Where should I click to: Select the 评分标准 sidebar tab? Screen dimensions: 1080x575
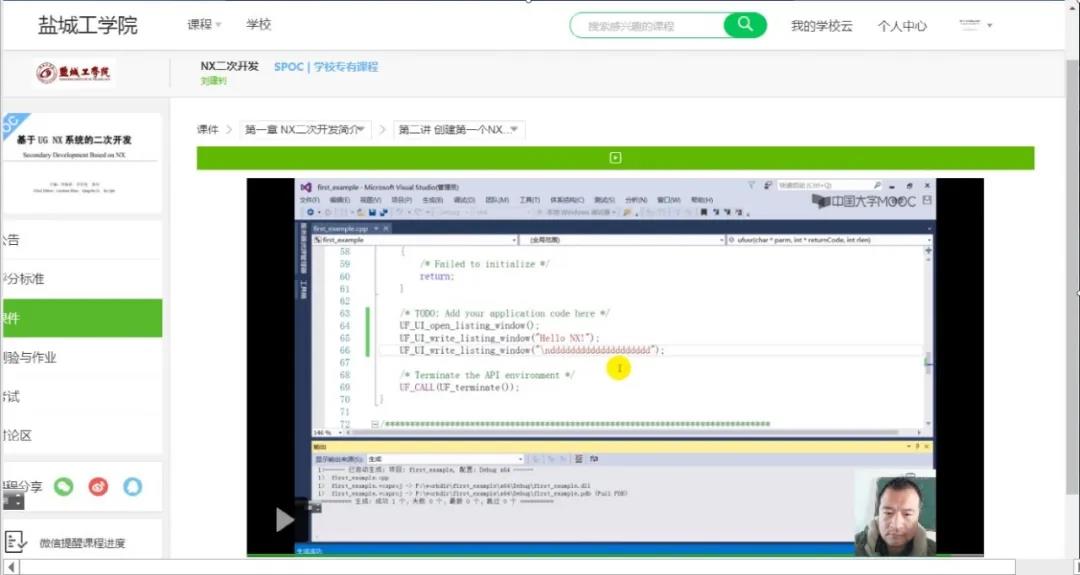tap(24, 279)
